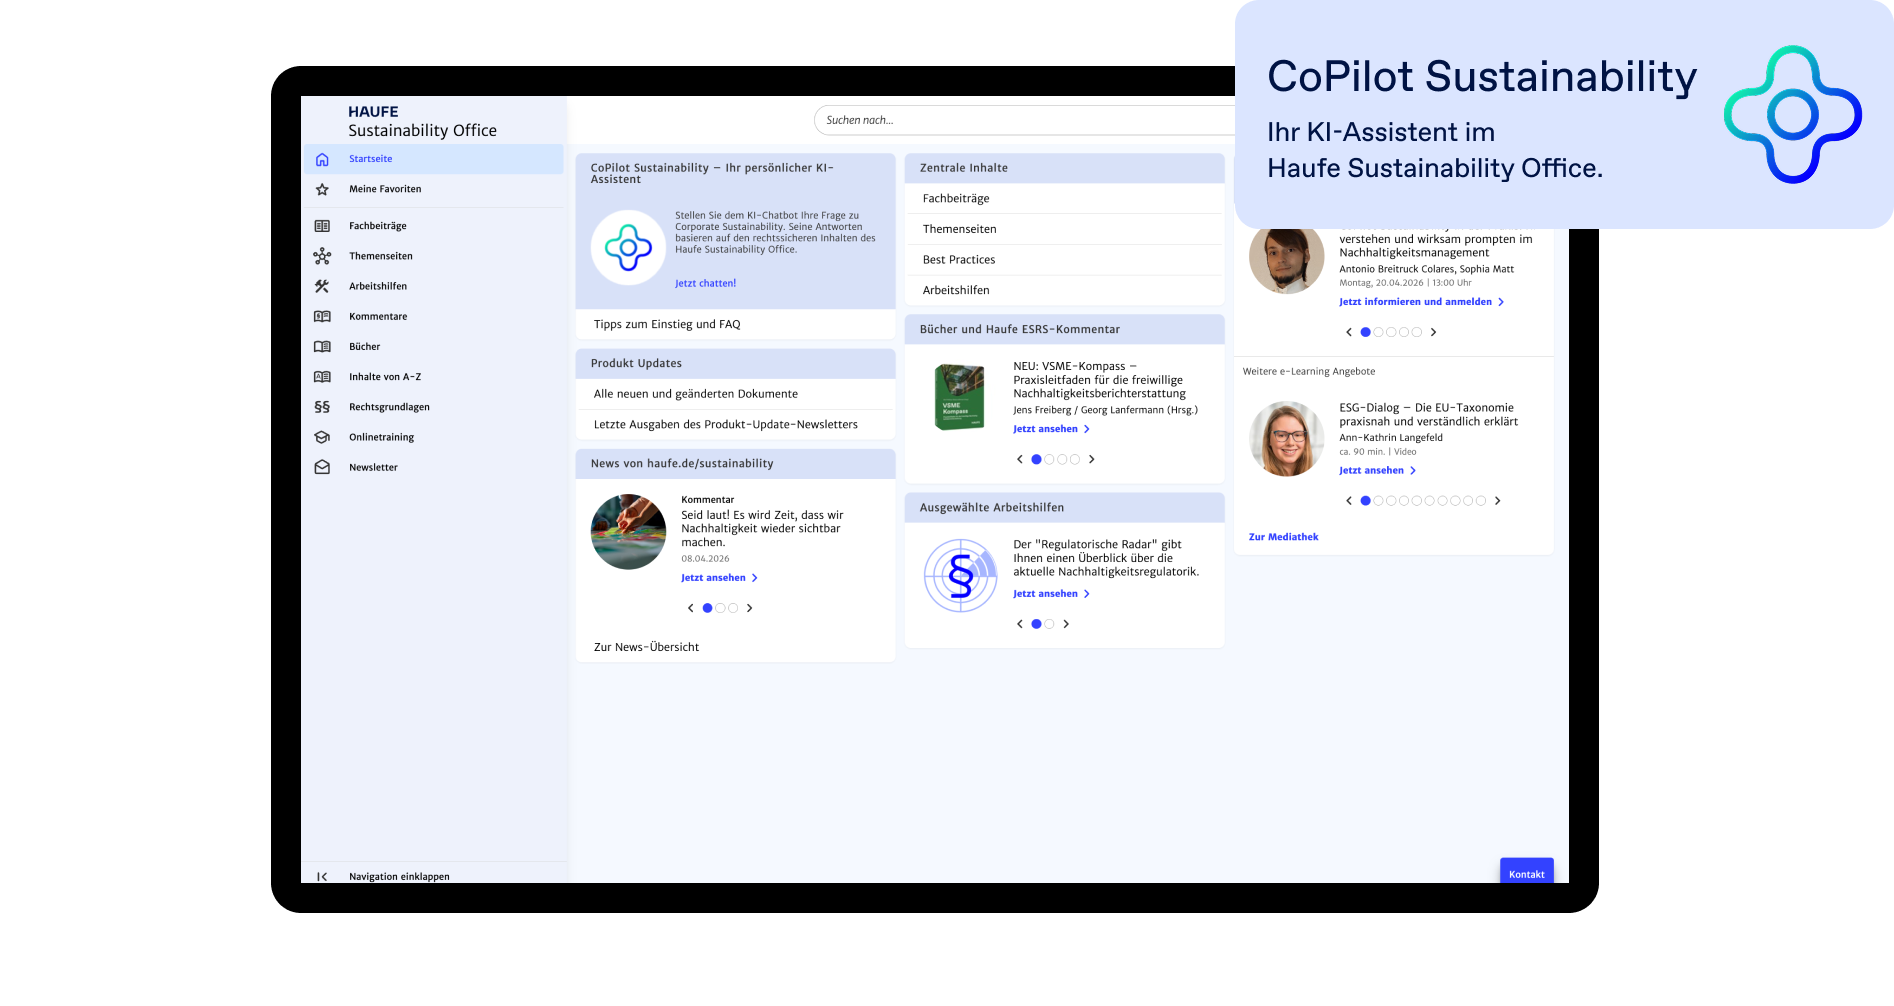Open Onlinetraining via graduation cap icon

[x=322, y=437]
